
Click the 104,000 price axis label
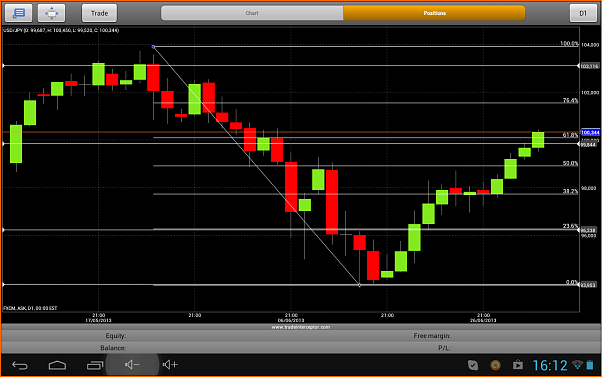click(590, 45)
